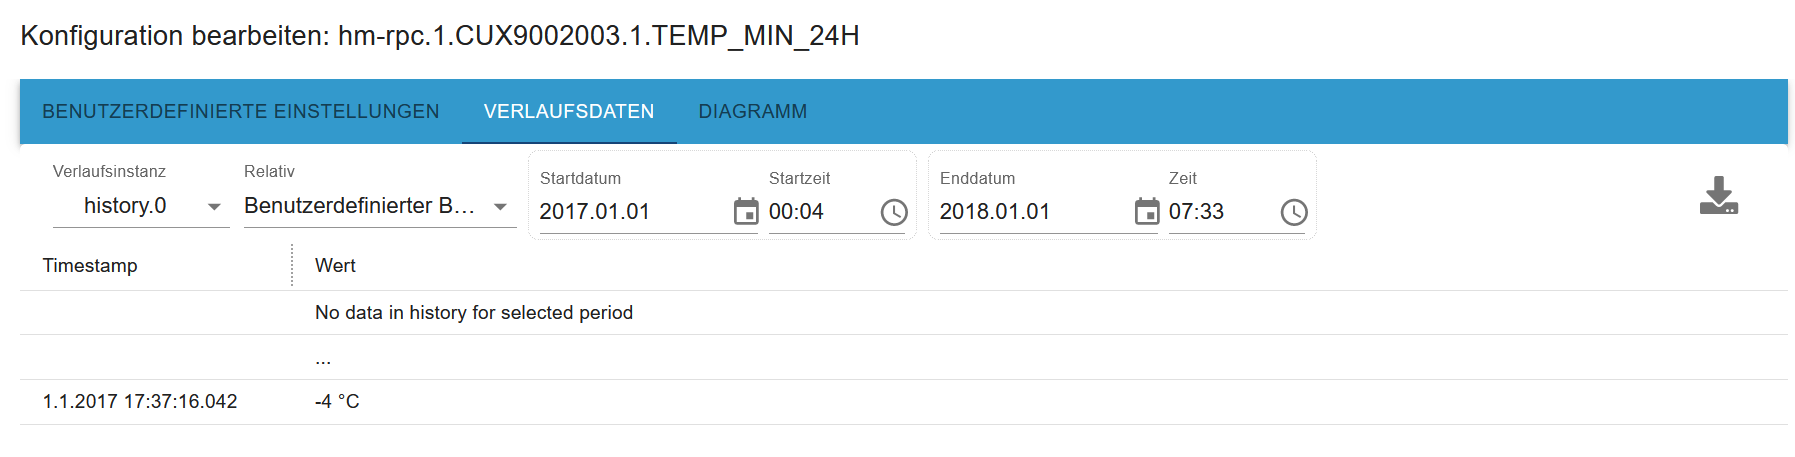Click the ellipsis row in table
The width and height of the screenshot is (1795, 457).
point(323,358)
